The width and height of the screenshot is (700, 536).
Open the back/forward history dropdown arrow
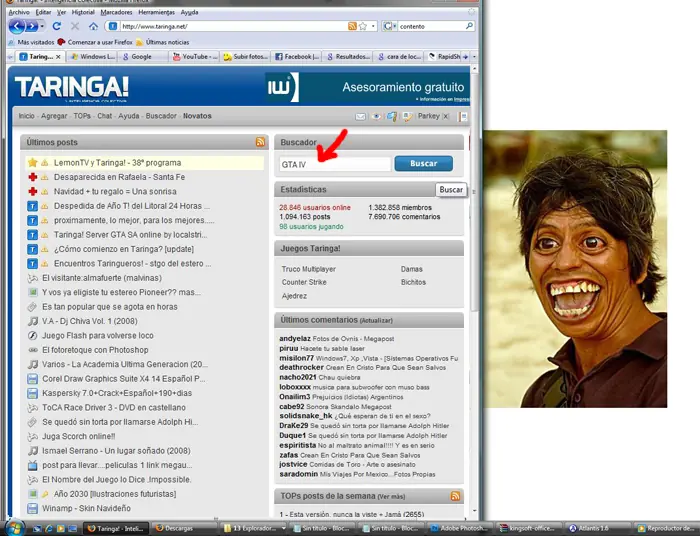point(42,26)
